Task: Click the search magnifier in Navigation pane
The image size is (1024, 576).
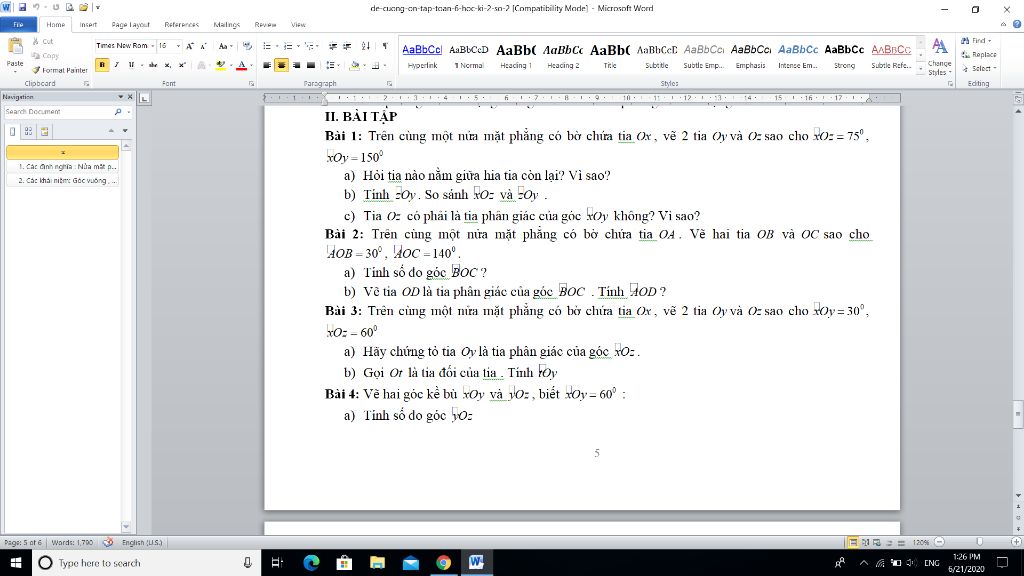Action: (118, 112)
